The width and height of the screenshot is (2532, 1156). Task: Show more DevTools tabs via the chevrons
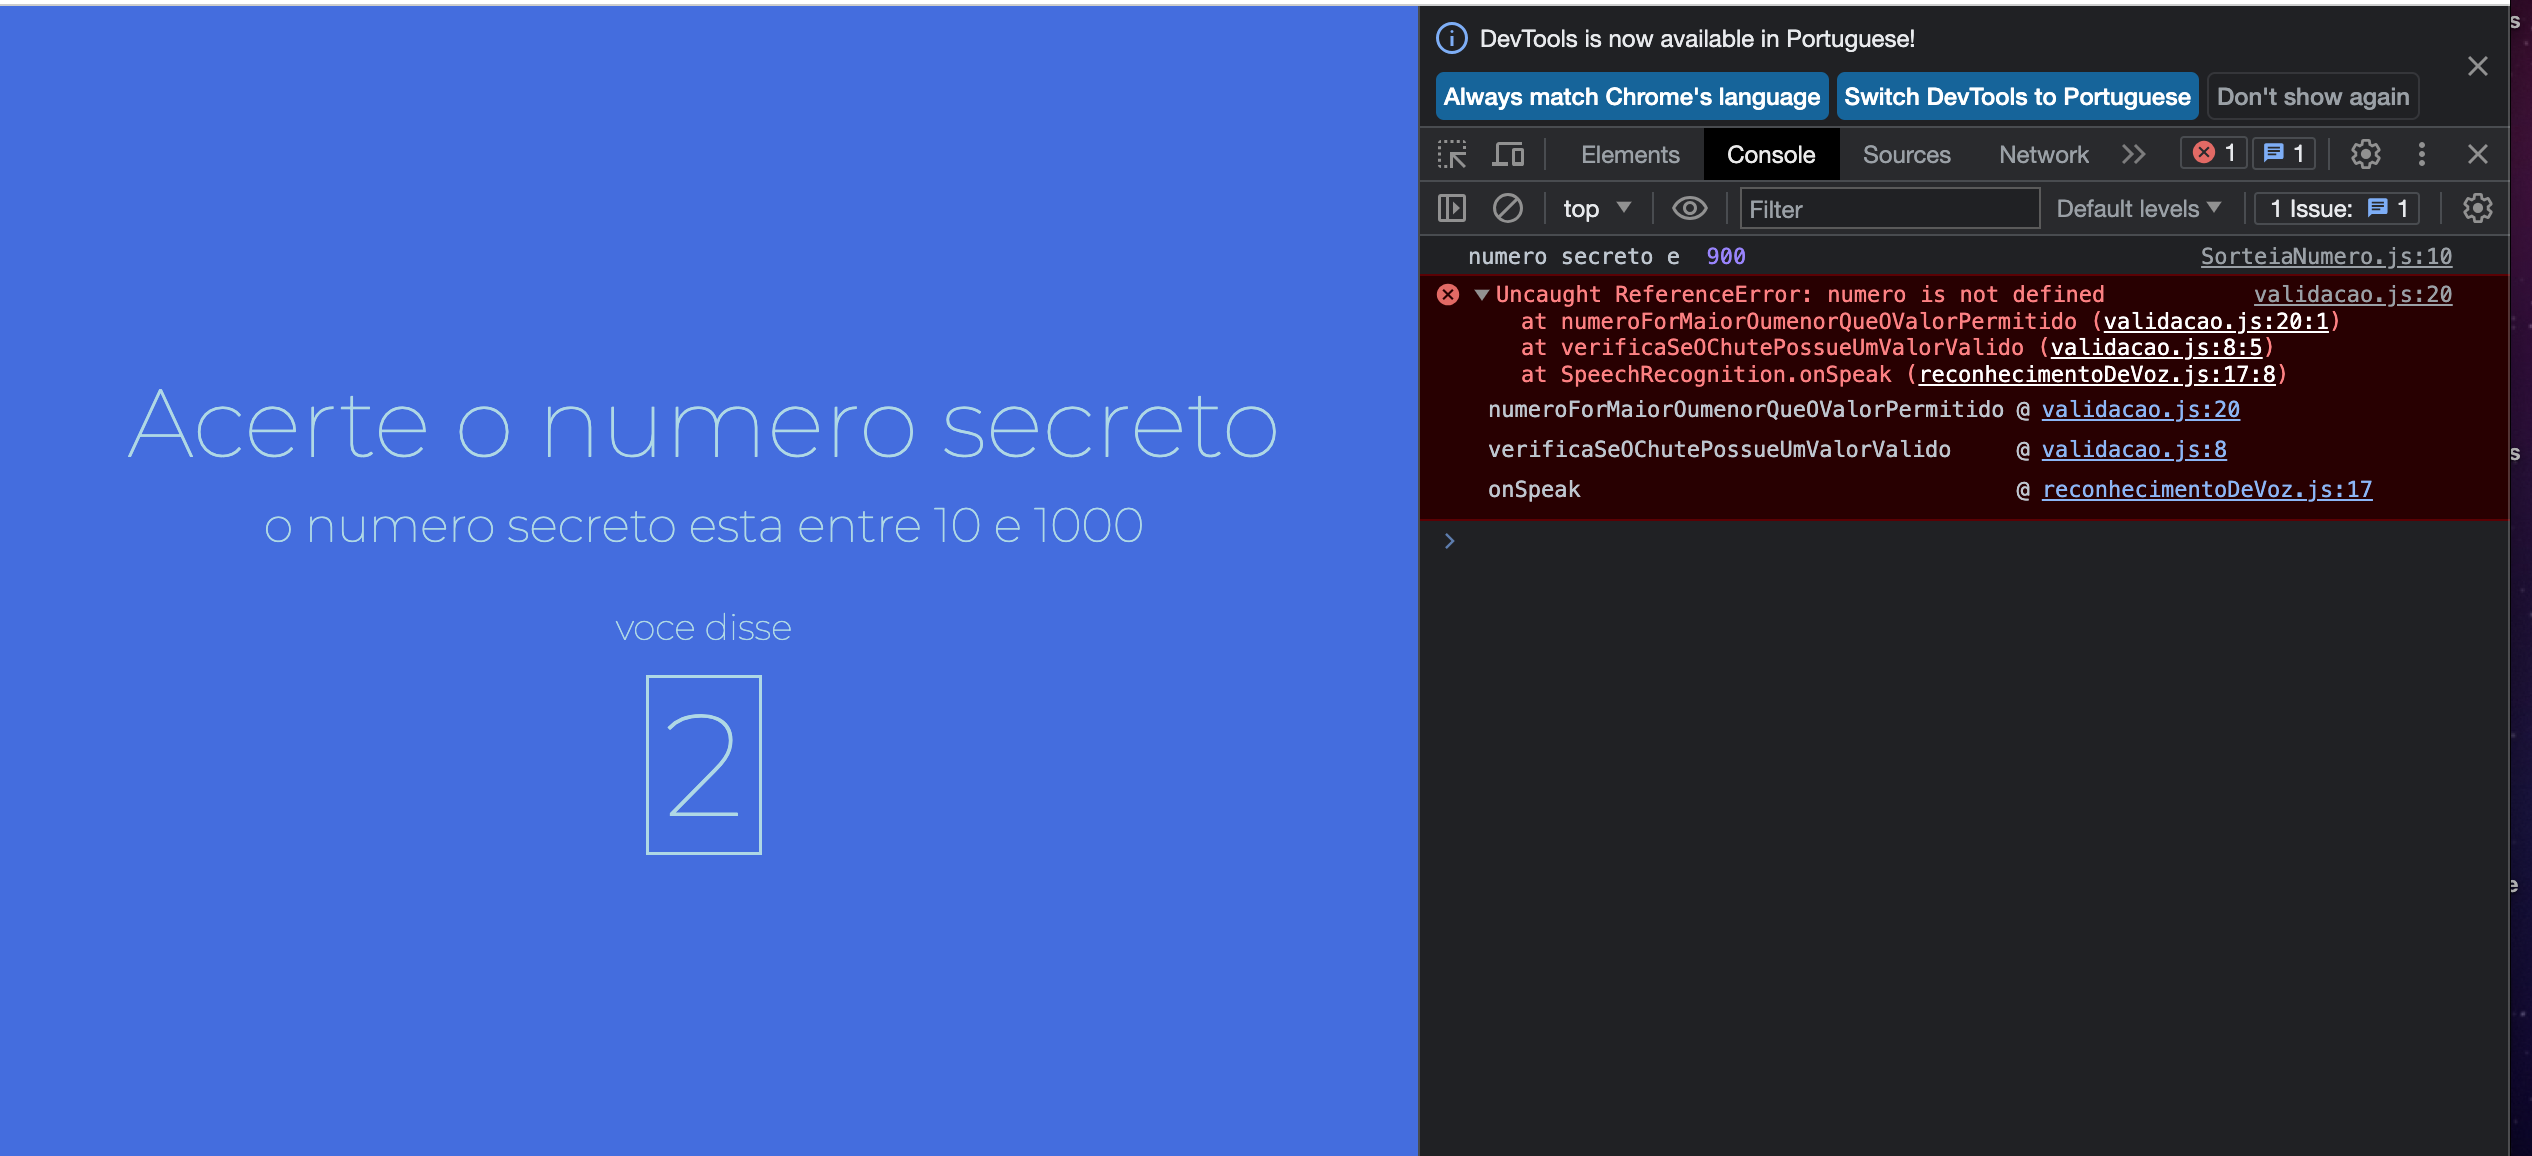pyautogui.click(x=2133, y=154)
